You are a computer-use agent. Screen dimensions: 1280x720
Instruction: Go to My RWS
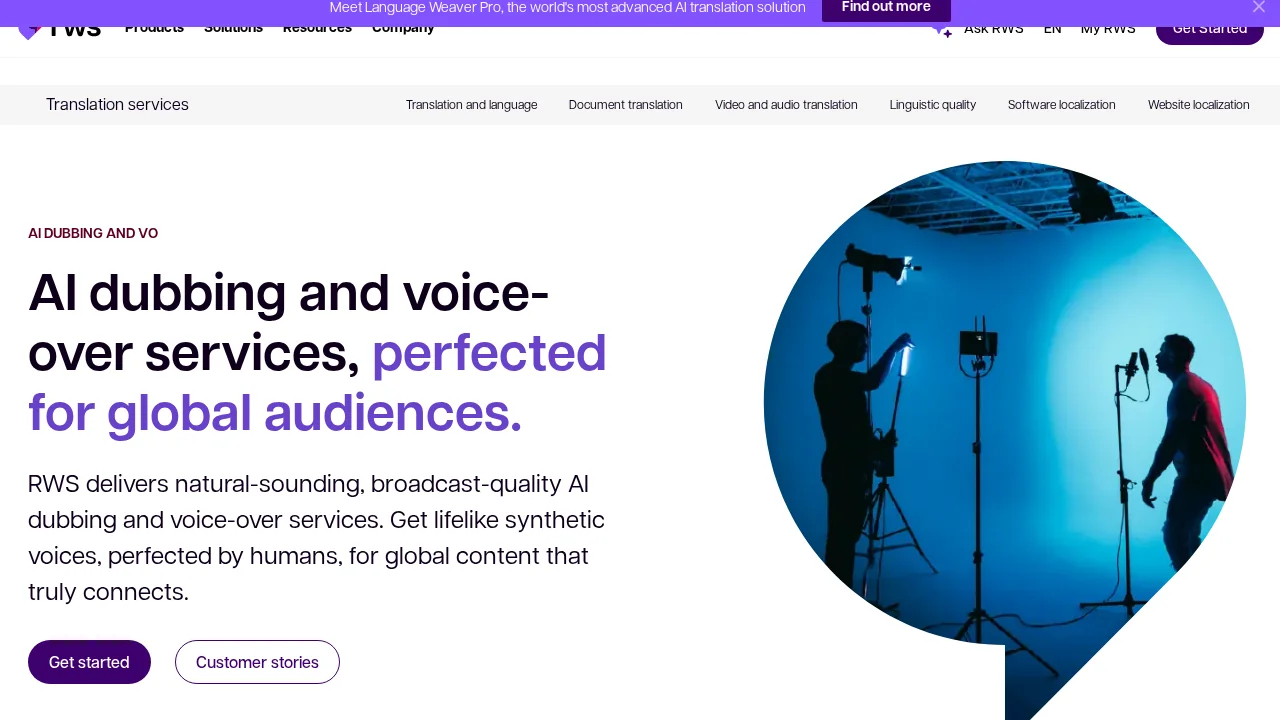pyautogui.click(x=1108, y=30)
